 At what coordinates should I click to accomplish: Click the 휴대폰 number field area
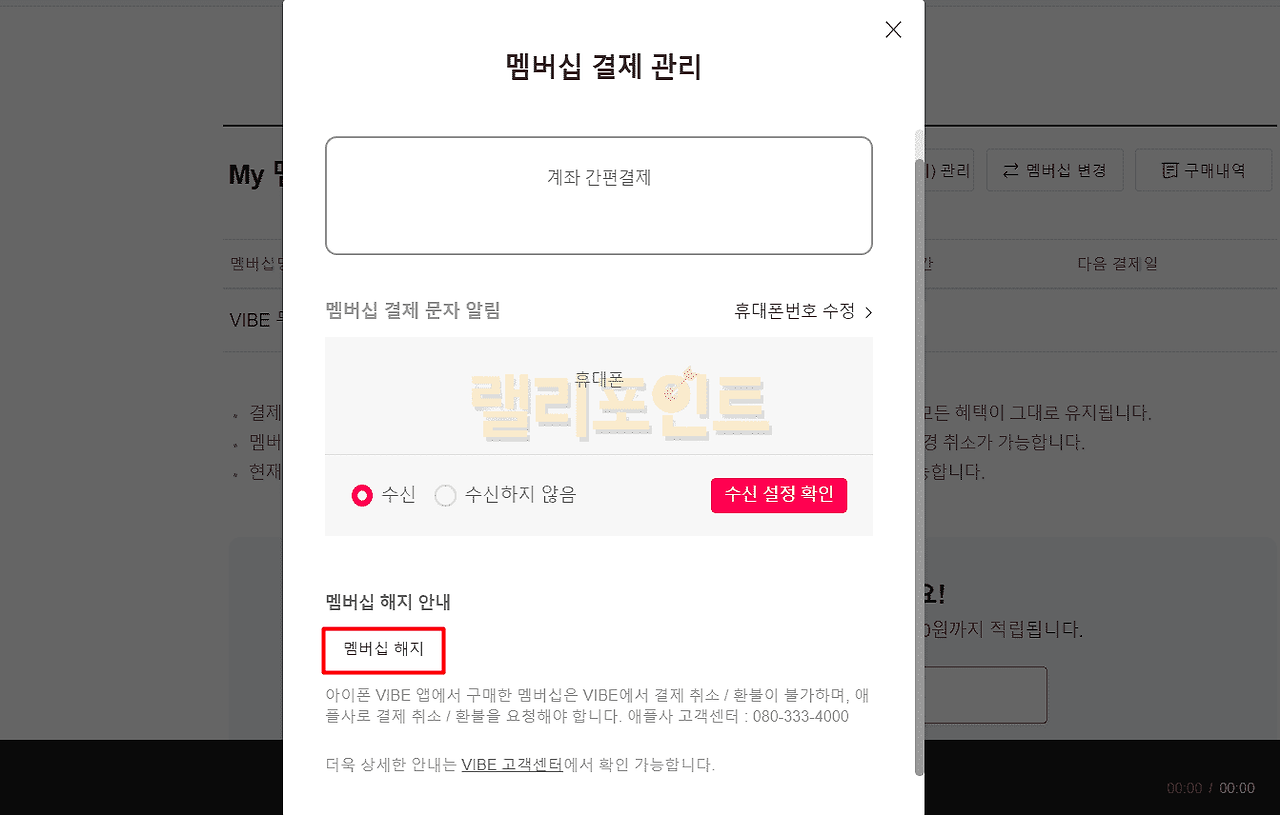point(599,395)
